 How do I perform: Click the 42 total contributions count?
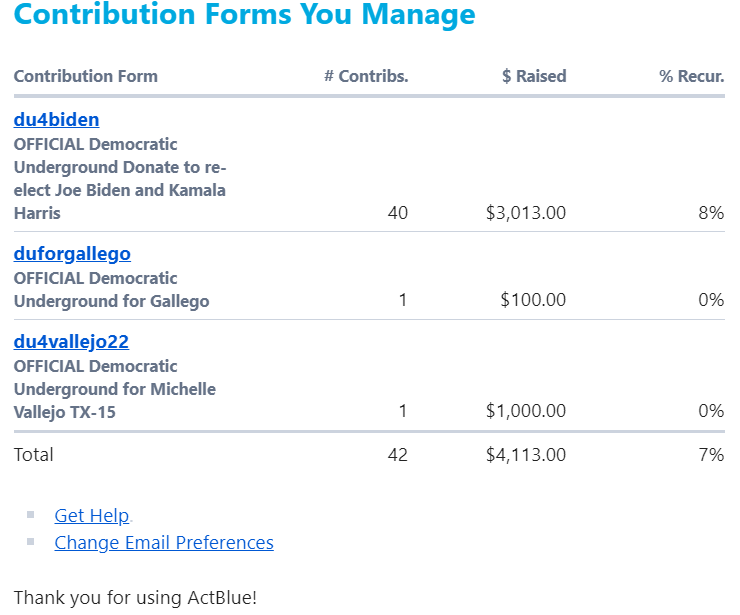(397, 455)
